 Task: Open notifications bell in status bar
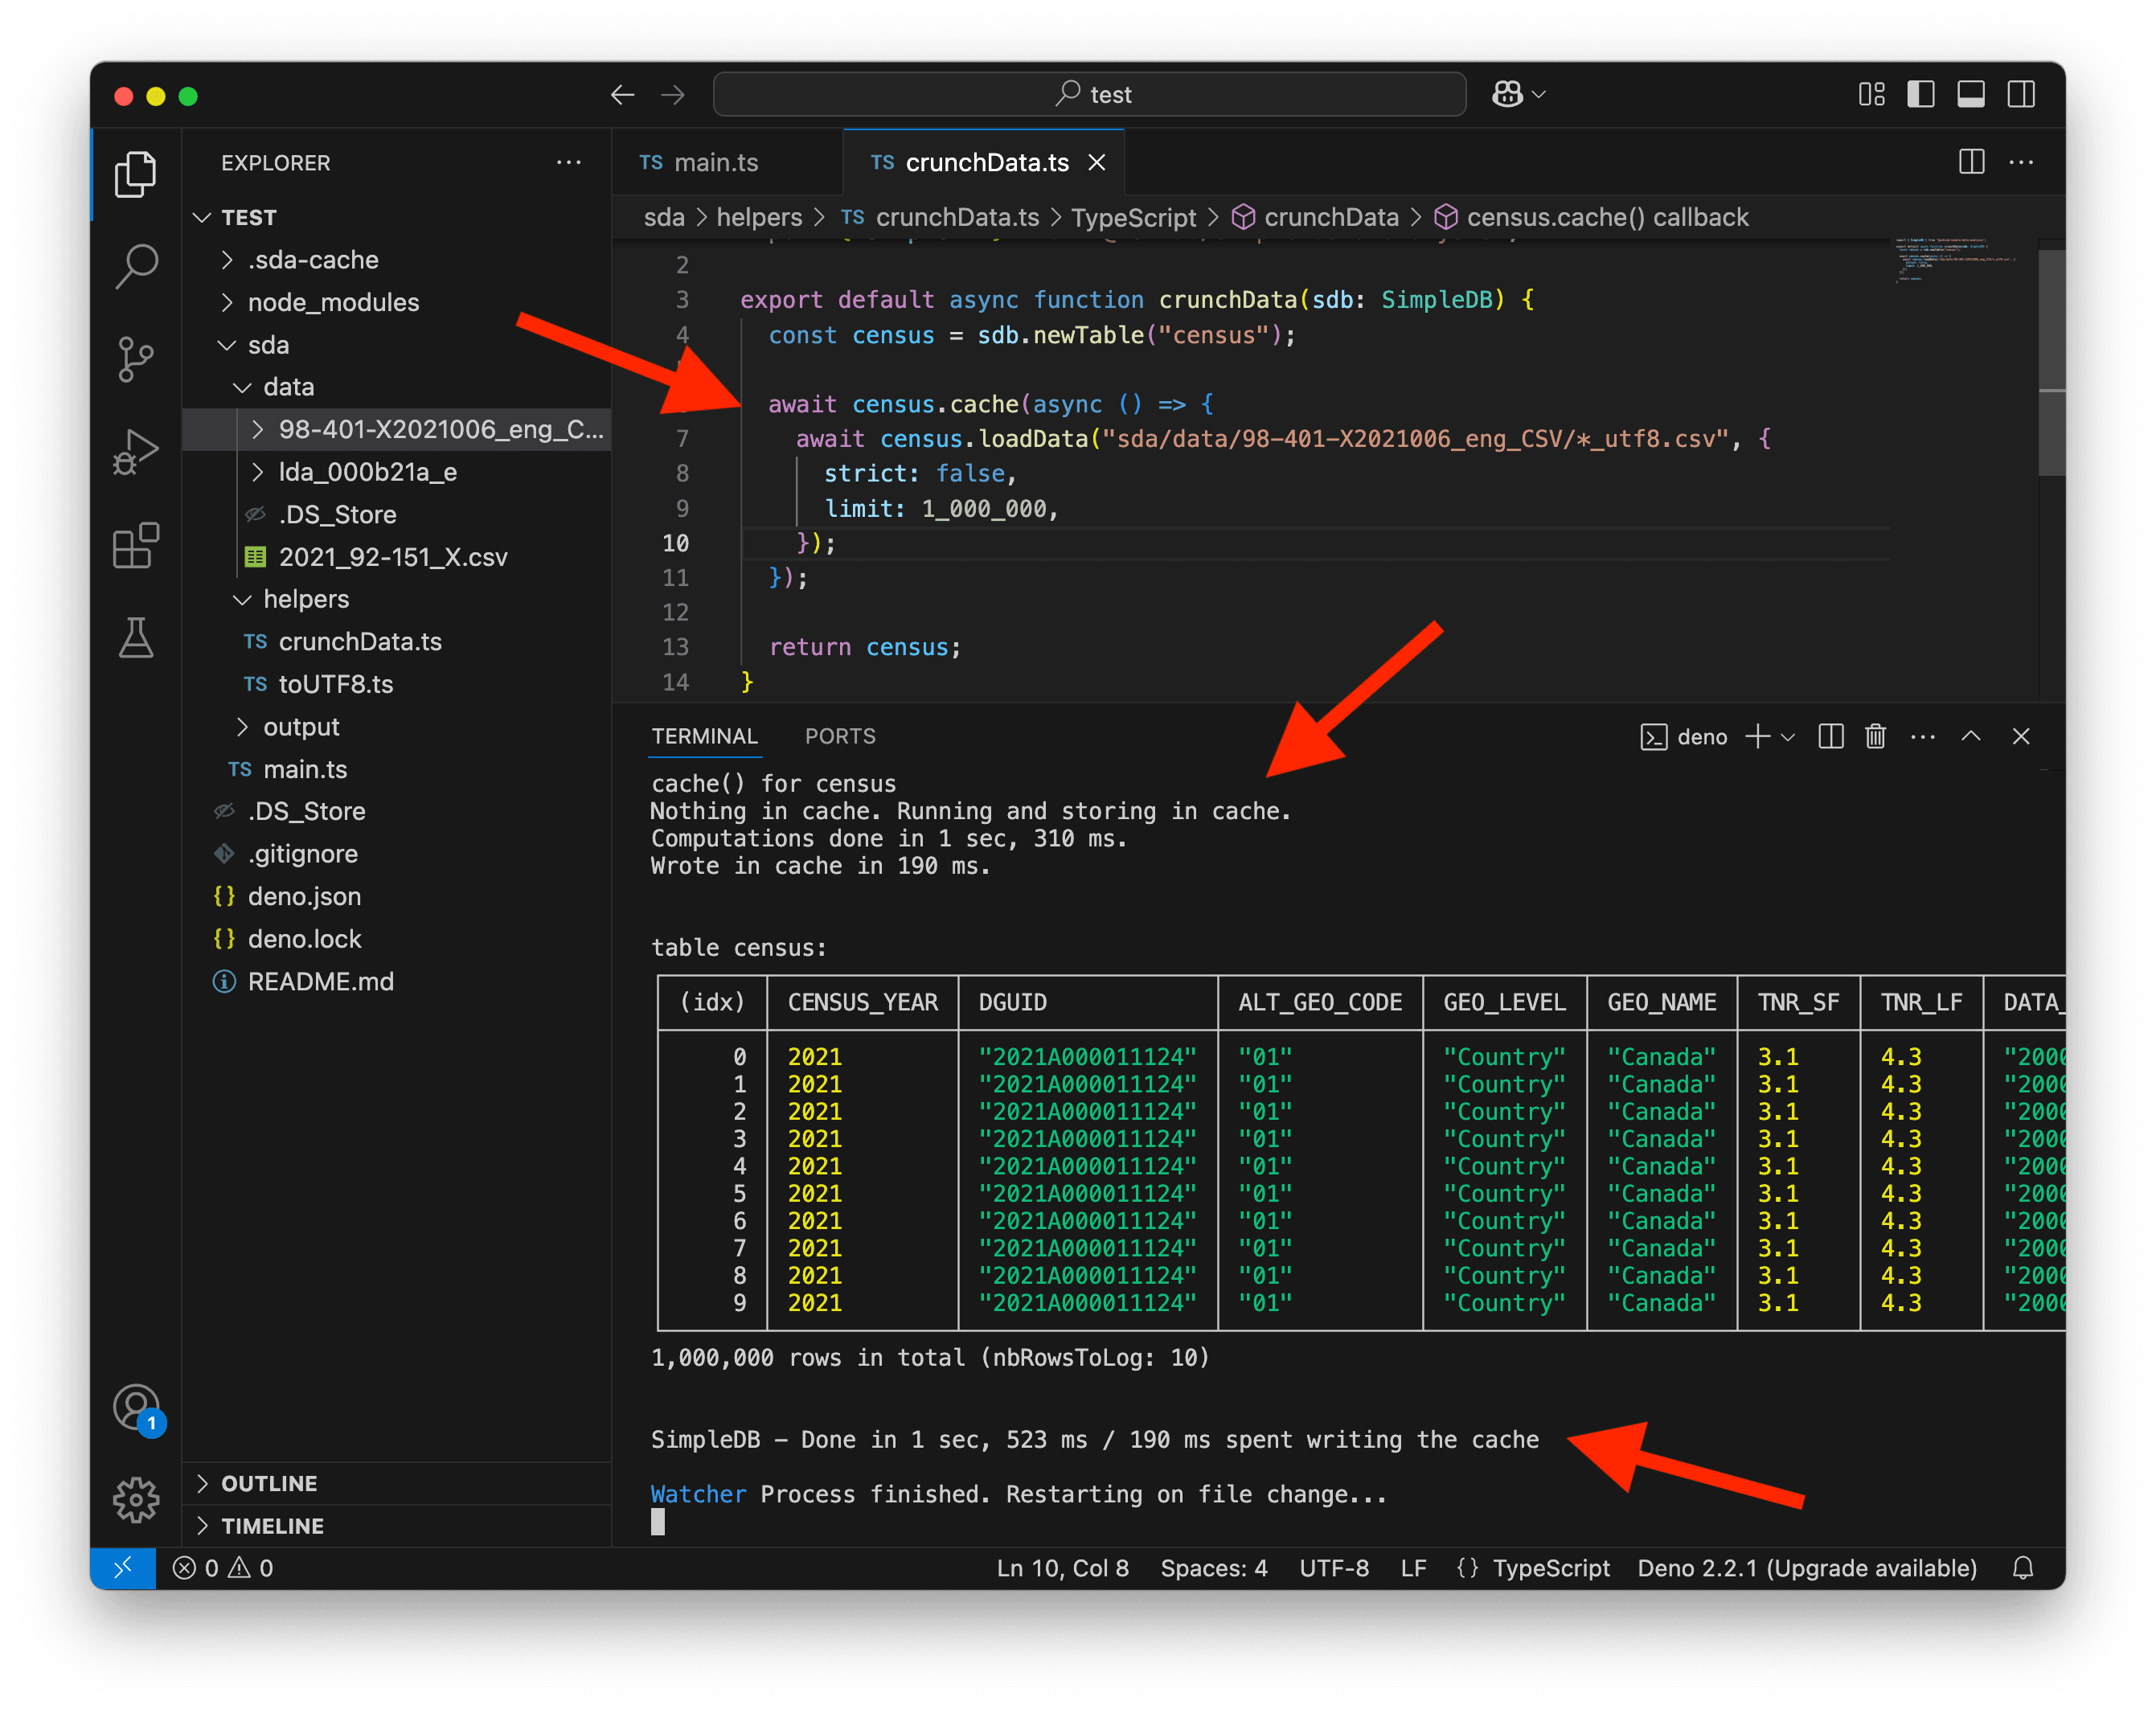[2022, 1567]
